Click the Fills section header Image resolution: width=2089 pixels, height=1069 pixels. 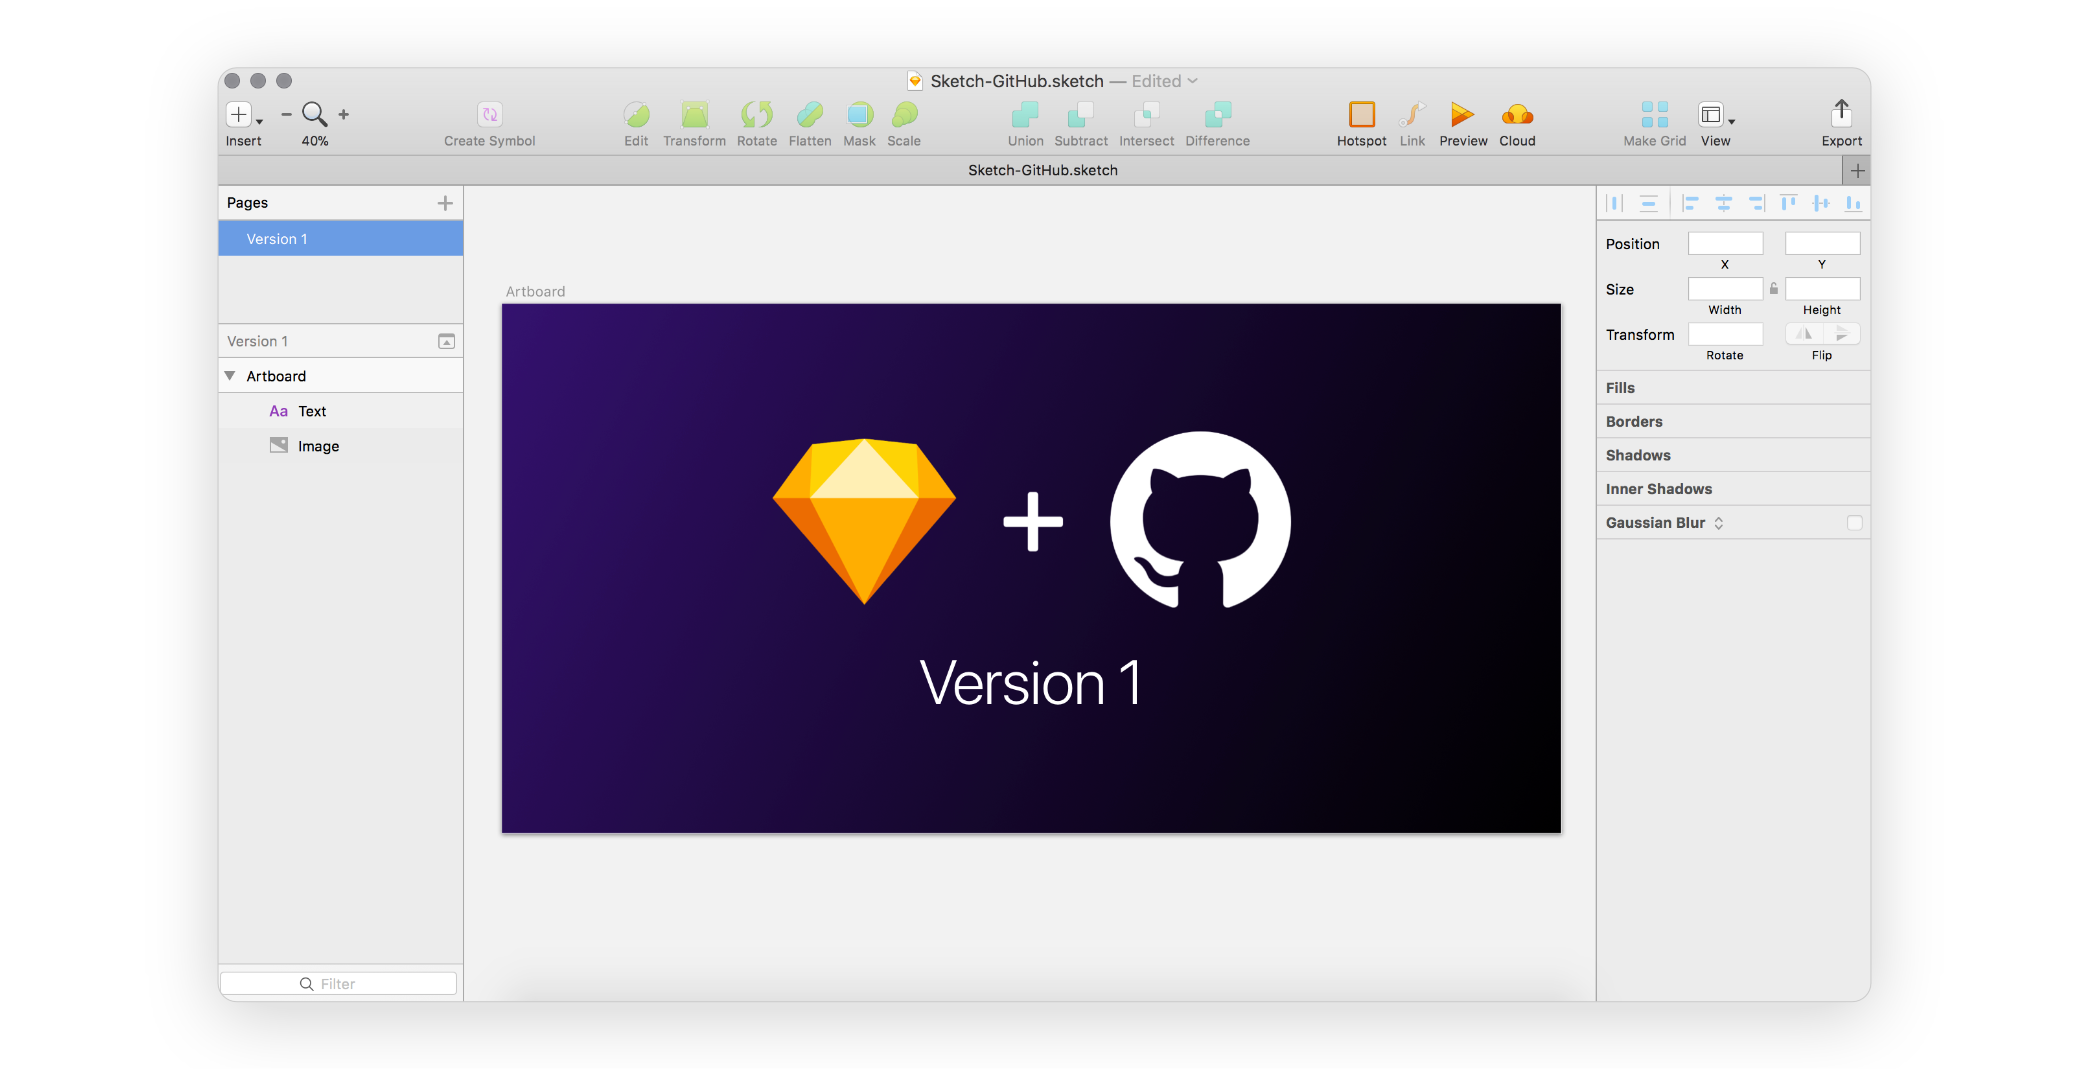pyautogui.click(x=1733, y=388)
